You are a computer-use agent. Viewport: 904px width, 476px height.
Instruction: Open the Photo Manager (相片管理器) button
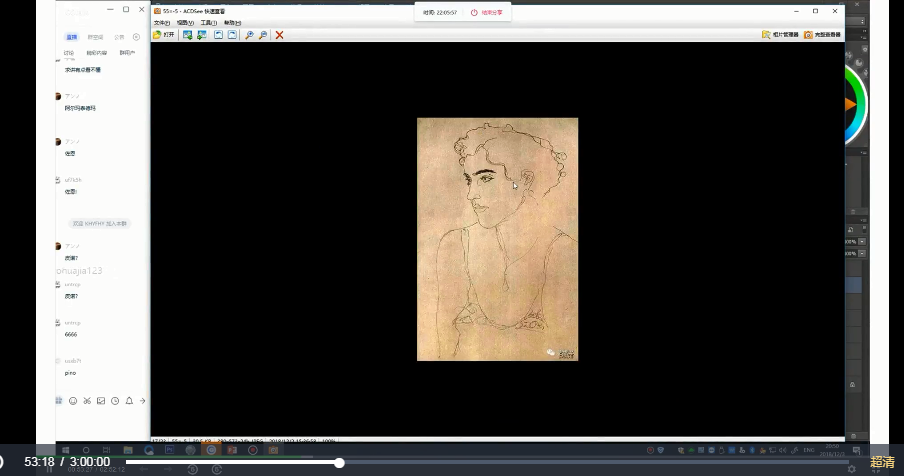pos(780,35)
